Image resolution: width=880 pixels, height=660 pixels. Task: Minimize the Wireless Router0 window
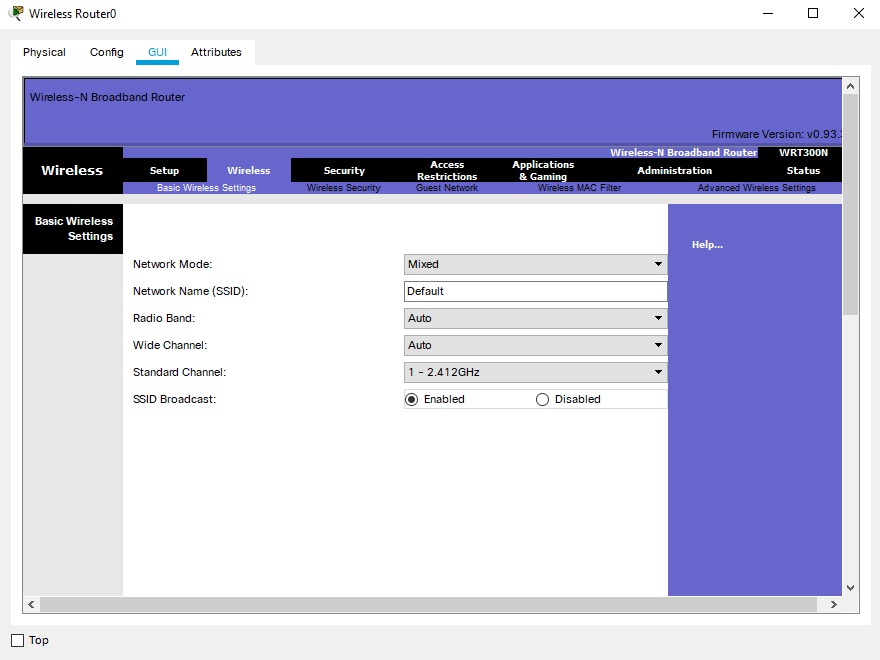tap(768, 13)
